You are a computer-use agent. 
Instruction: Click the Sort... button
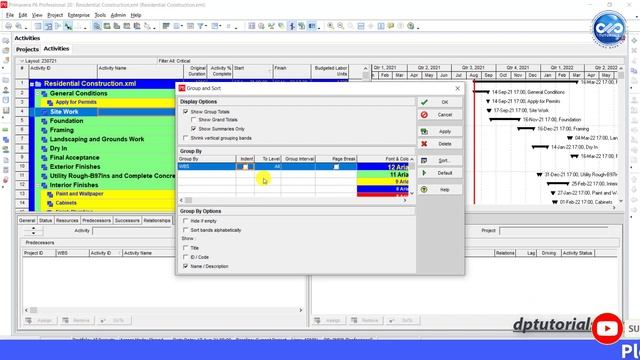(x=440, y=160)
